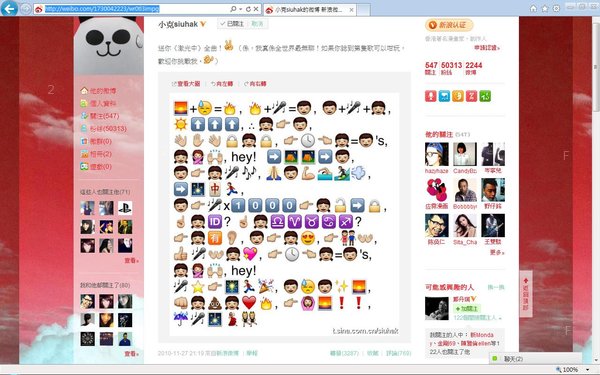Open the browser favorites star icon
600x375 pixels.
545,8
